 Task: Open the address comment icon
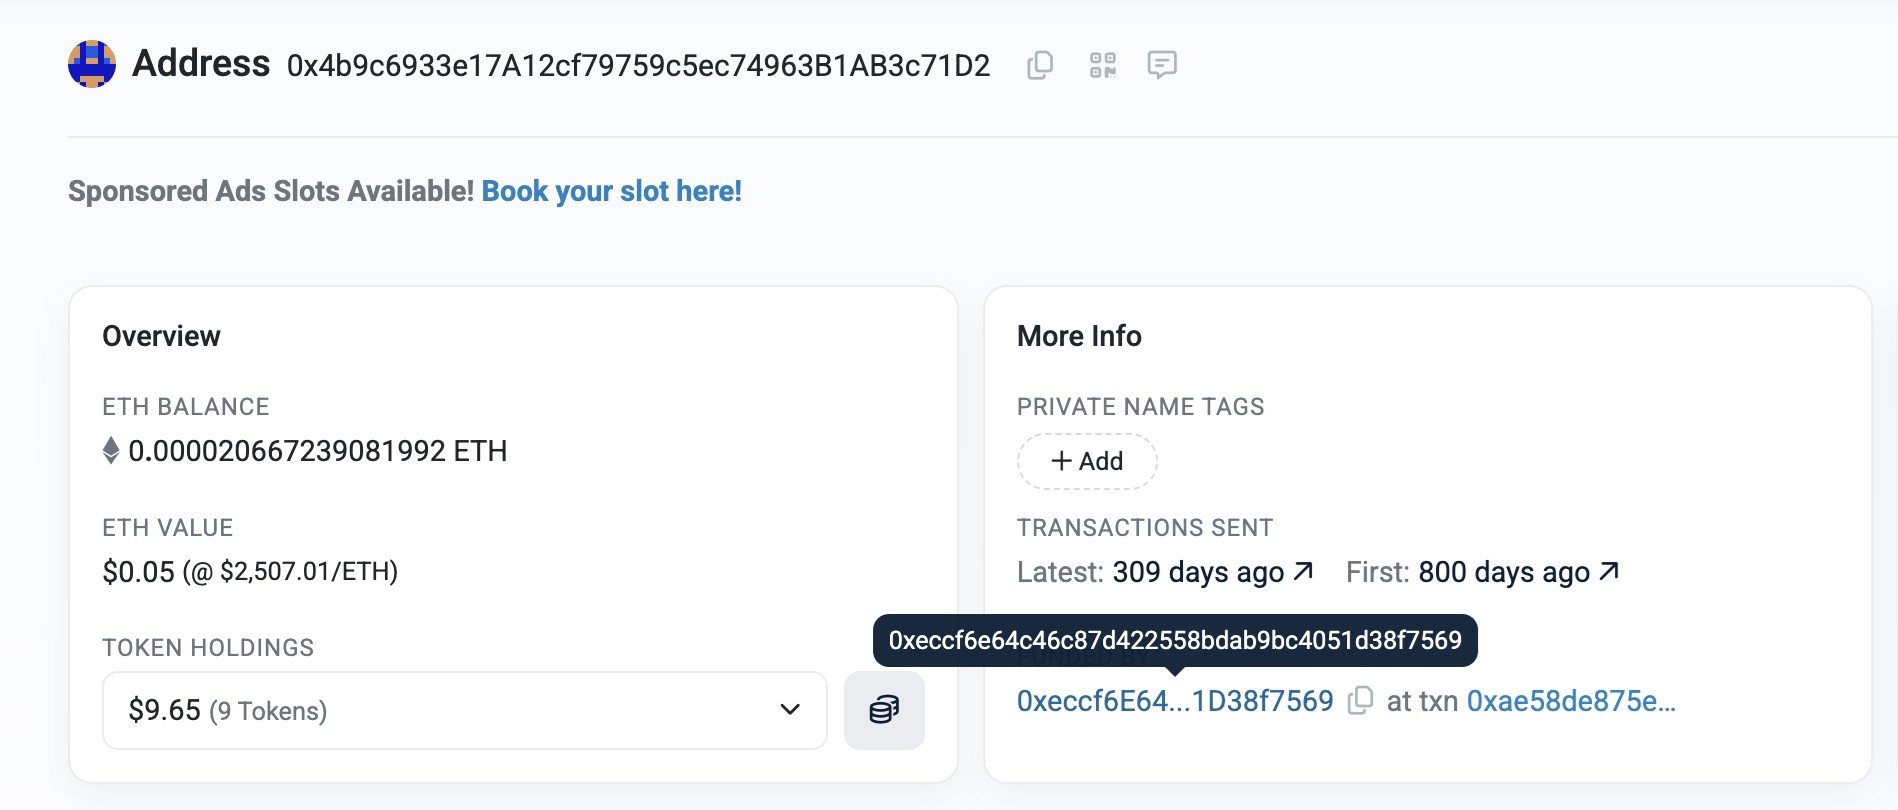[1161, 65]
